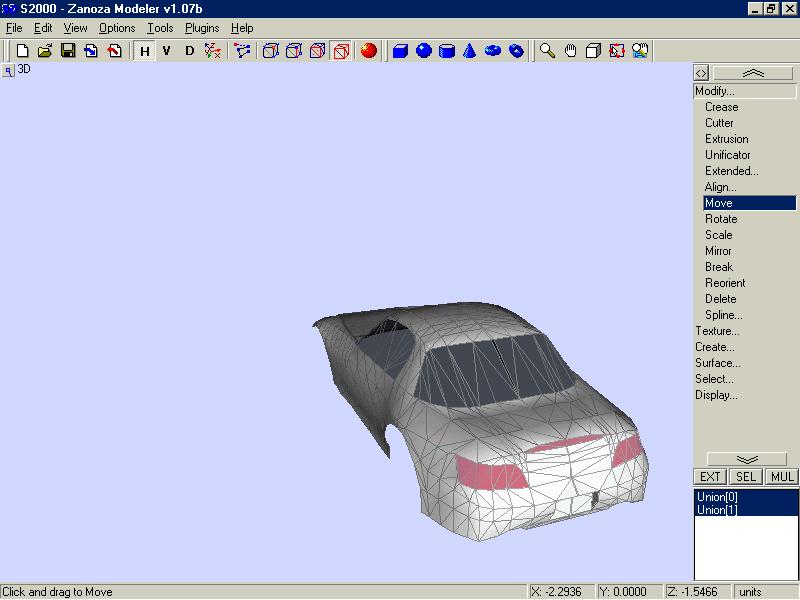This screenshot has width=800, height=600.
Task: Click the Open file folder icon
Action: pos(45,50)
